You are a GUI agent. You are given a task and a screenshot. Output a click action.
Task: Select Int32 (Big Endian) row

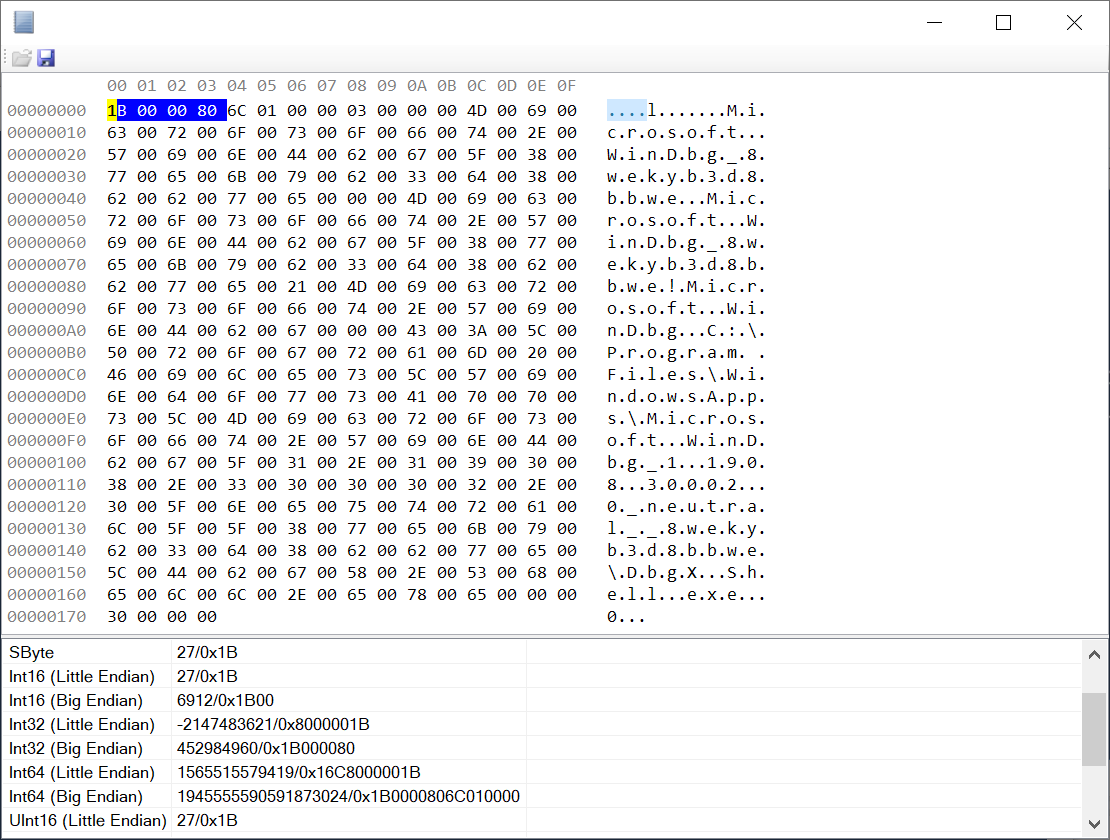tap(542, 749)
